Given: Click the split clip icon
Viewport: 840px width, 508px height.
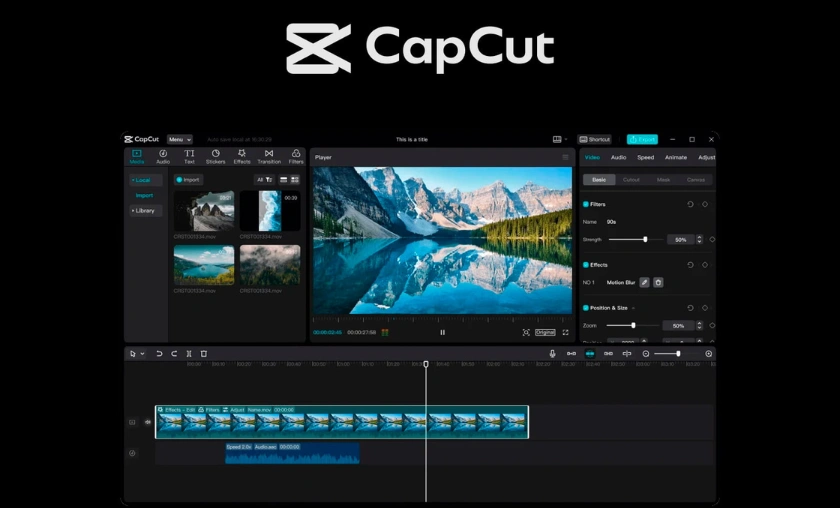Looking at the screenshot, I should pos(189,354).
